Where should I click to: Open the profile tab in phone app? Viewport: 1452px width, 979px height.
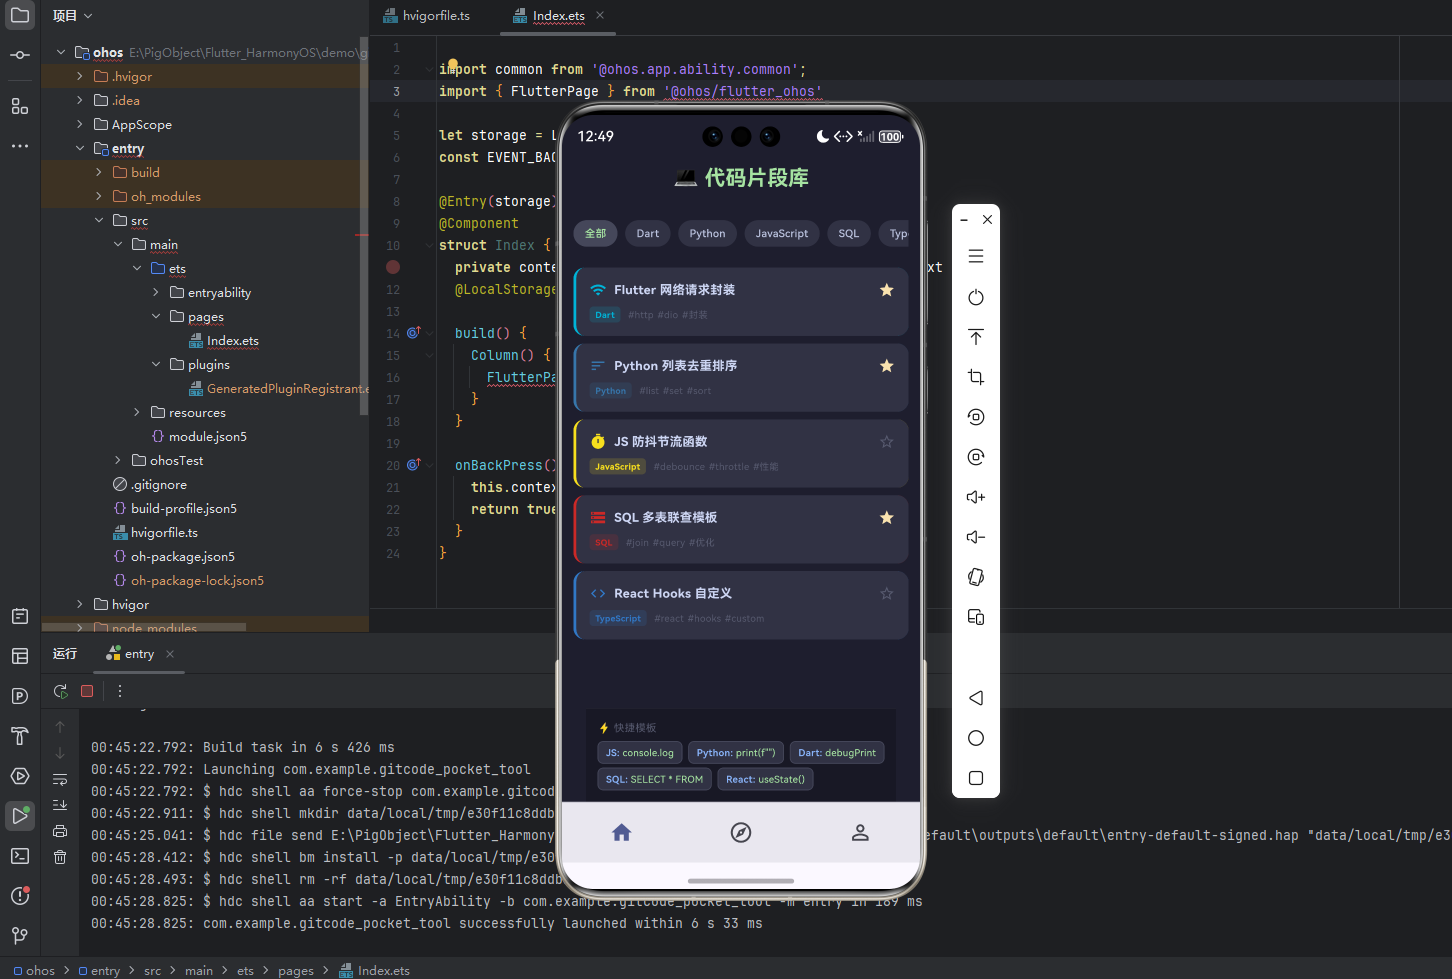click(860, 832)
